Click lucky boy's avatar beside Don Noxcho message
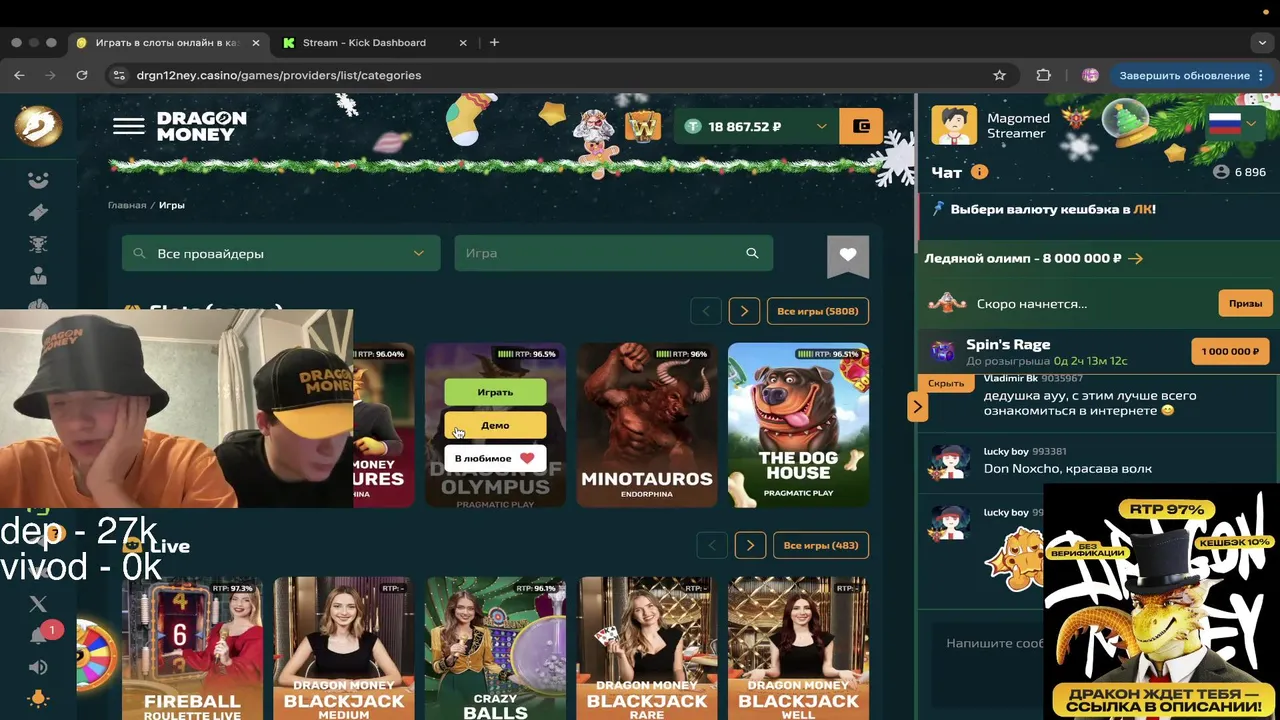 tap(949, 461)
